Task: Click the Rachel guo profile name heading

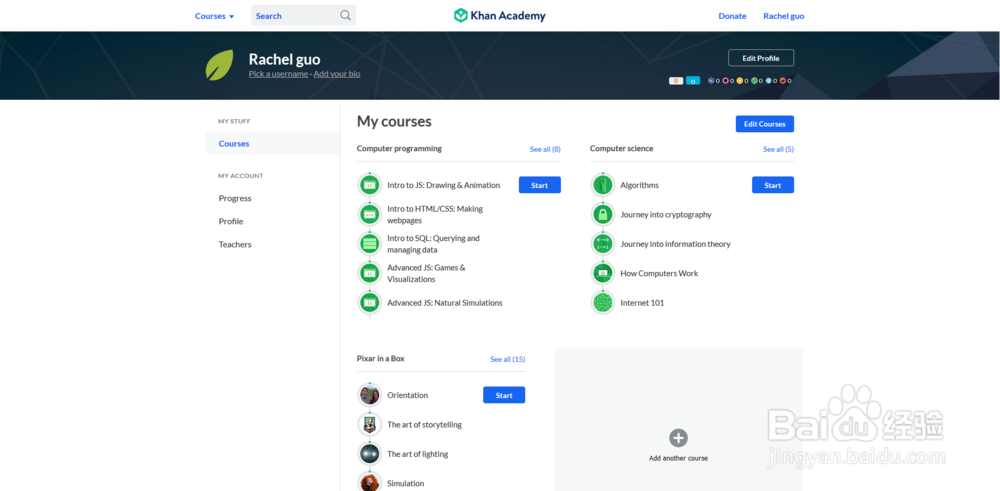Action: (284, 59)
